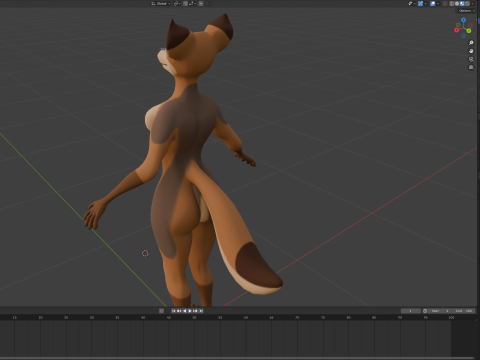
Task: Switch perspective/orthographic view icon
Action: [471, 67]
